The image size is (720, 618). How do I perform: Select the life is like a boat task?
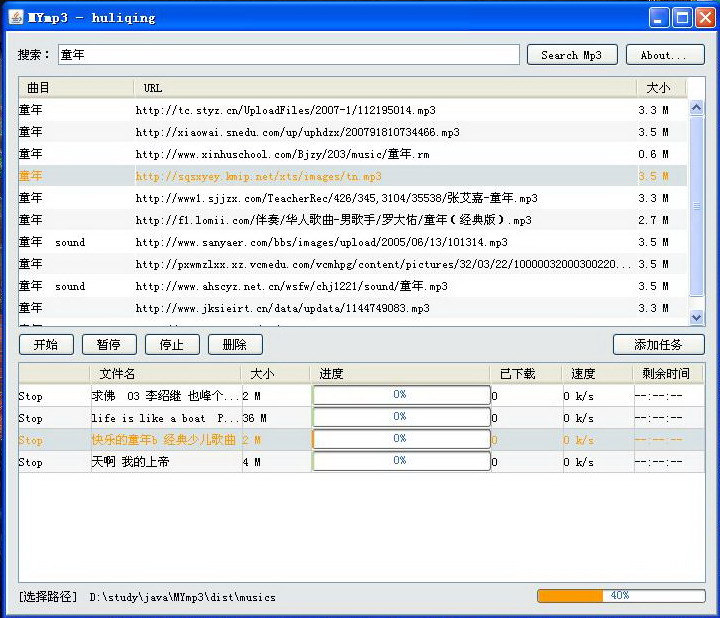[361, 418]
